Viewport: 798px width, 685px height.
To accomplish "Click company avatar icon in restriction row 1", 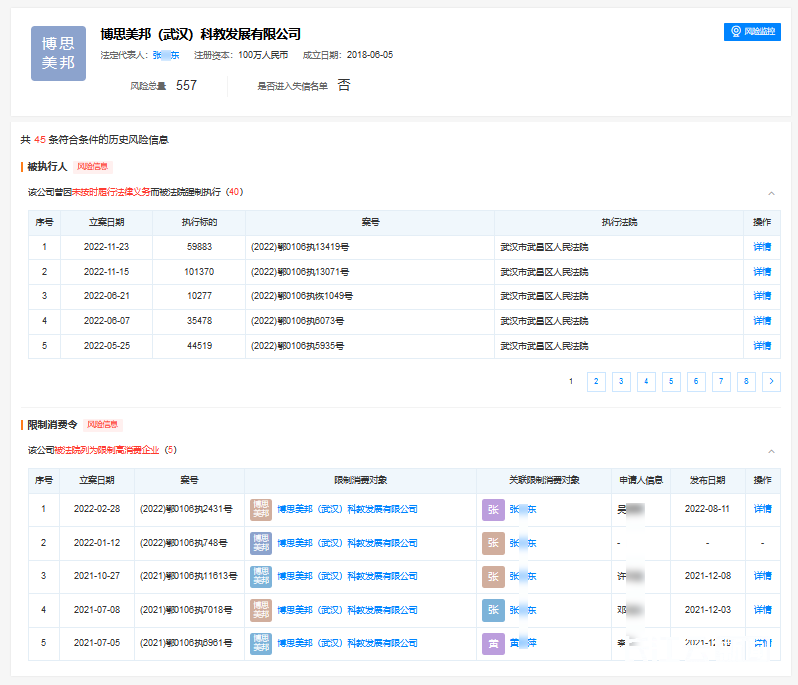I will [x=261, y=509].
